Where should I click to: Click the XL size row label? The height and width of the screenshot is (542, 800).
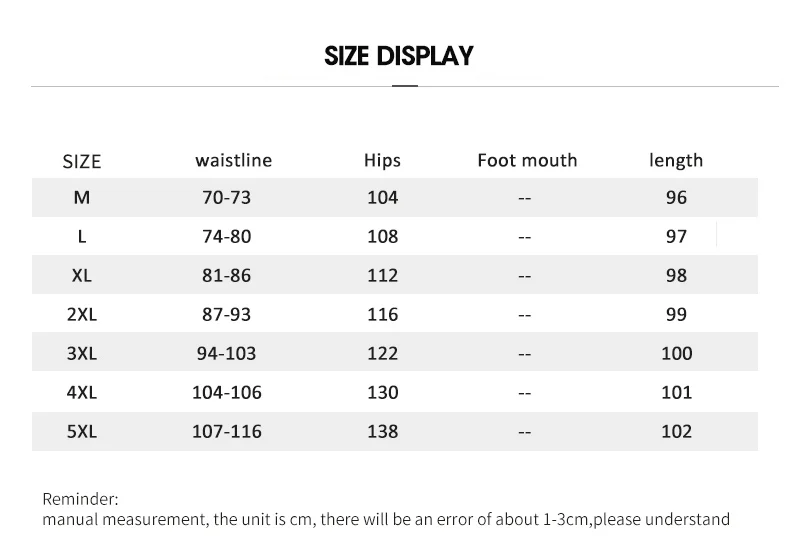point(82,276)
